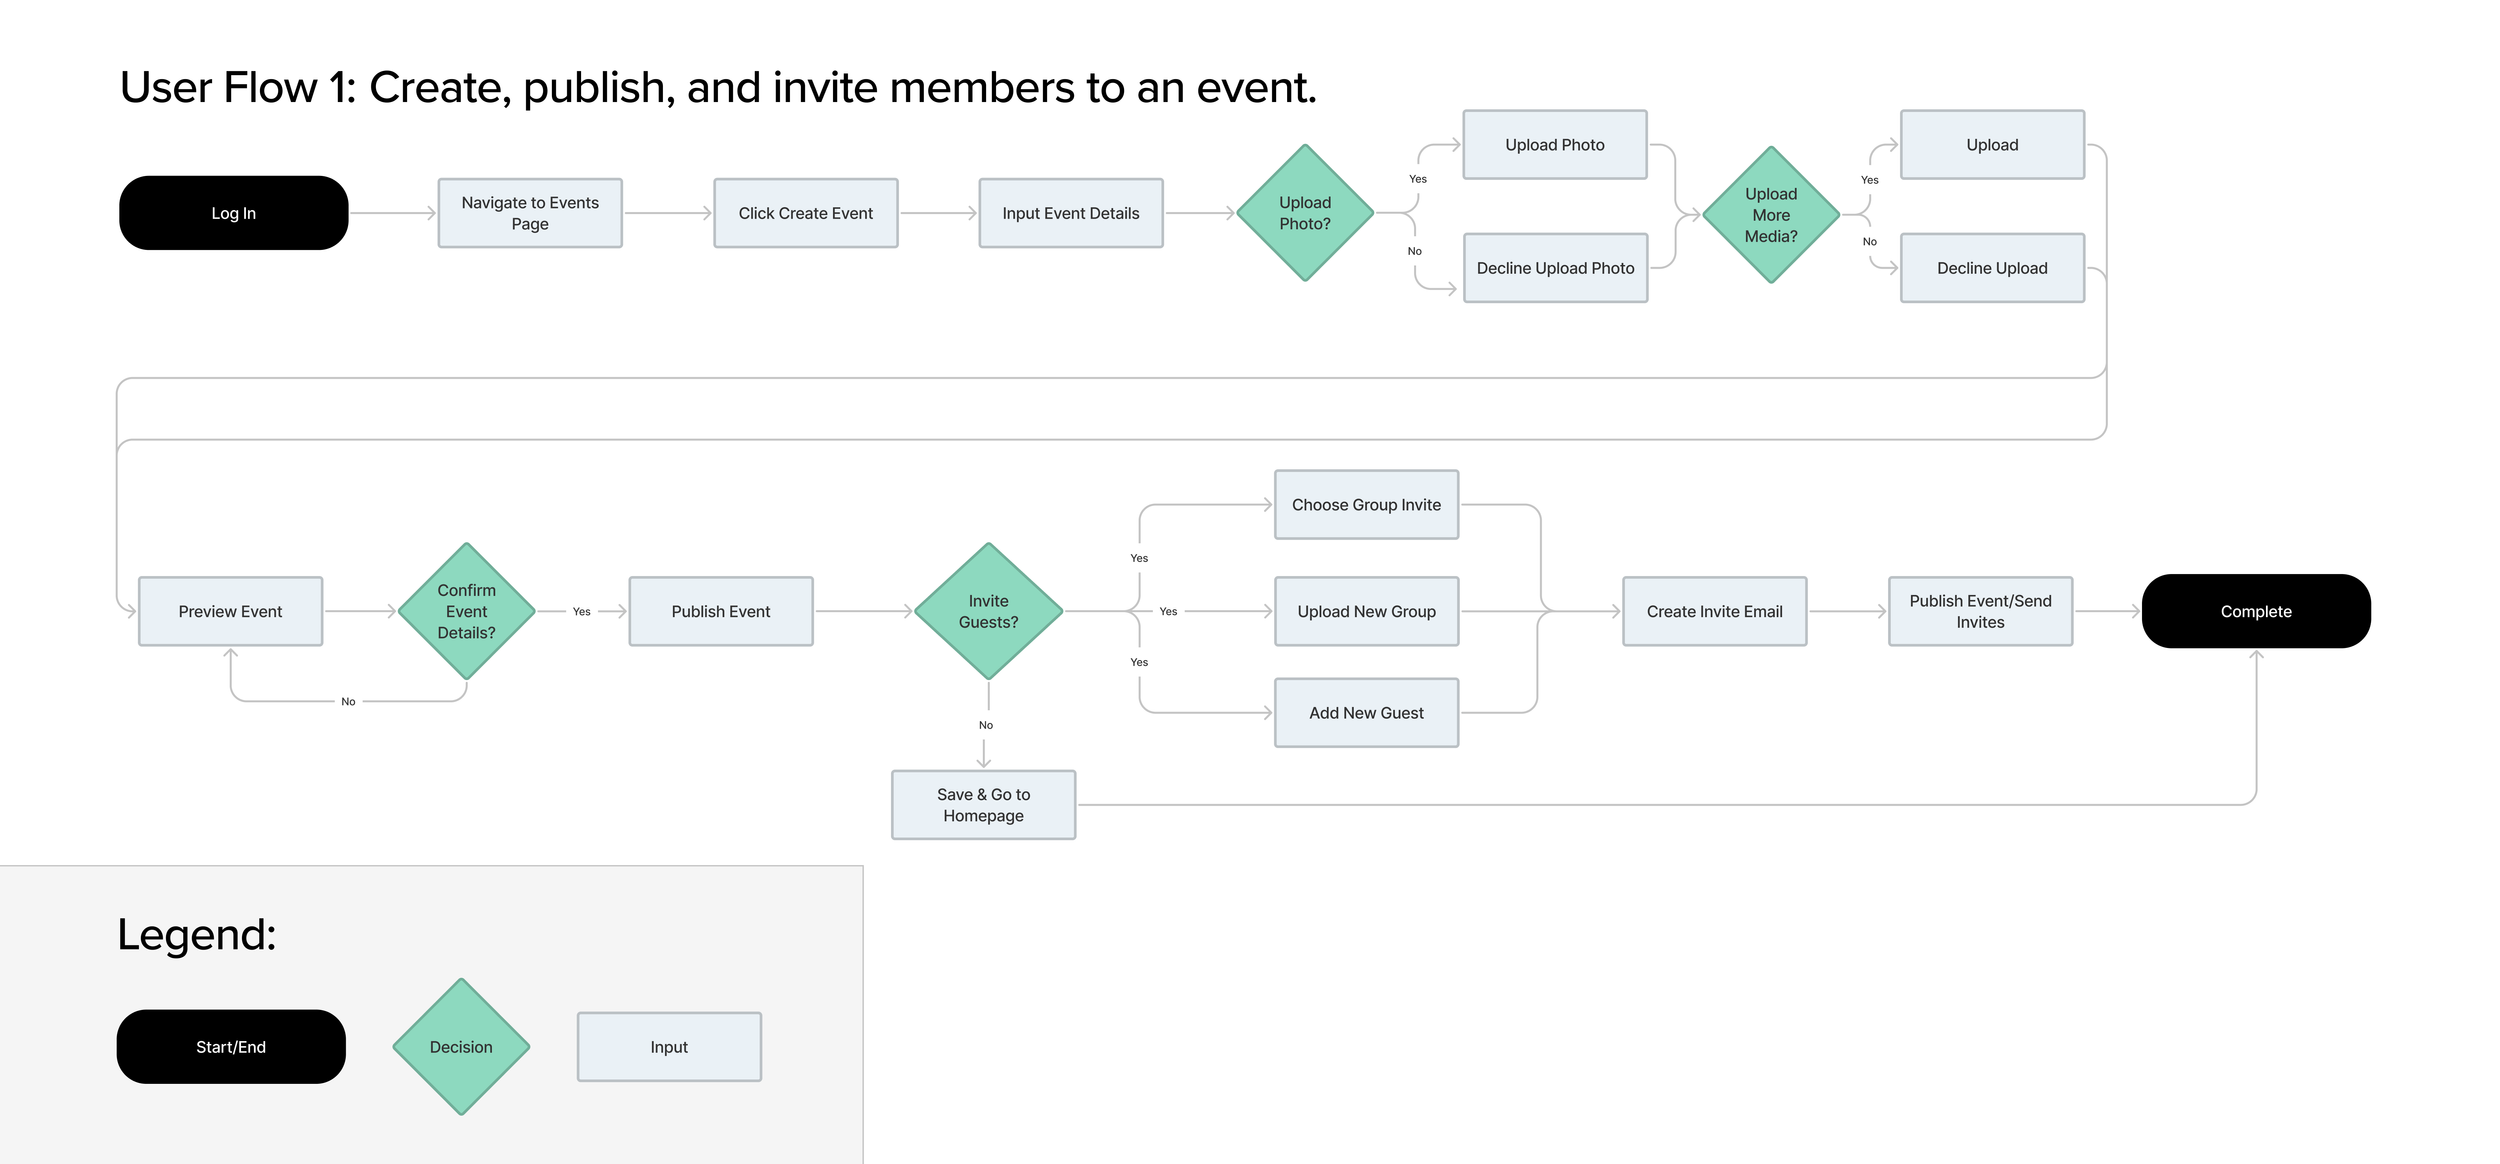The height and width of the screenshot is (1164, 2500).
Task: Click the Add New Guest box
Action: [x=1366, y=713]
